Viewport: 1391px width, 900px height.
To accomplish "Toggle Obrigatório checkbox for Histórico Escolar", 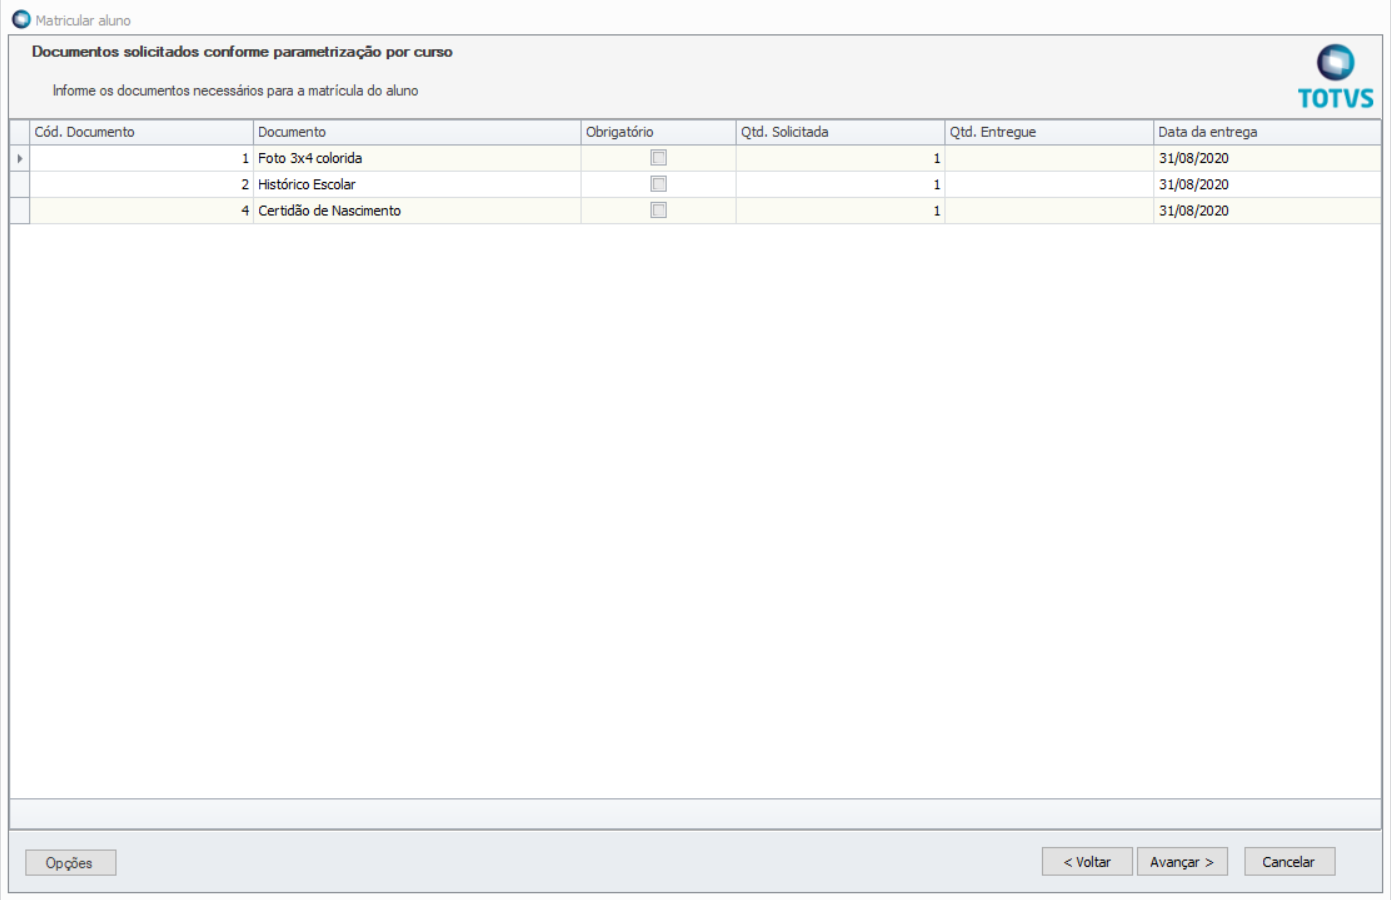I will 658,184.
